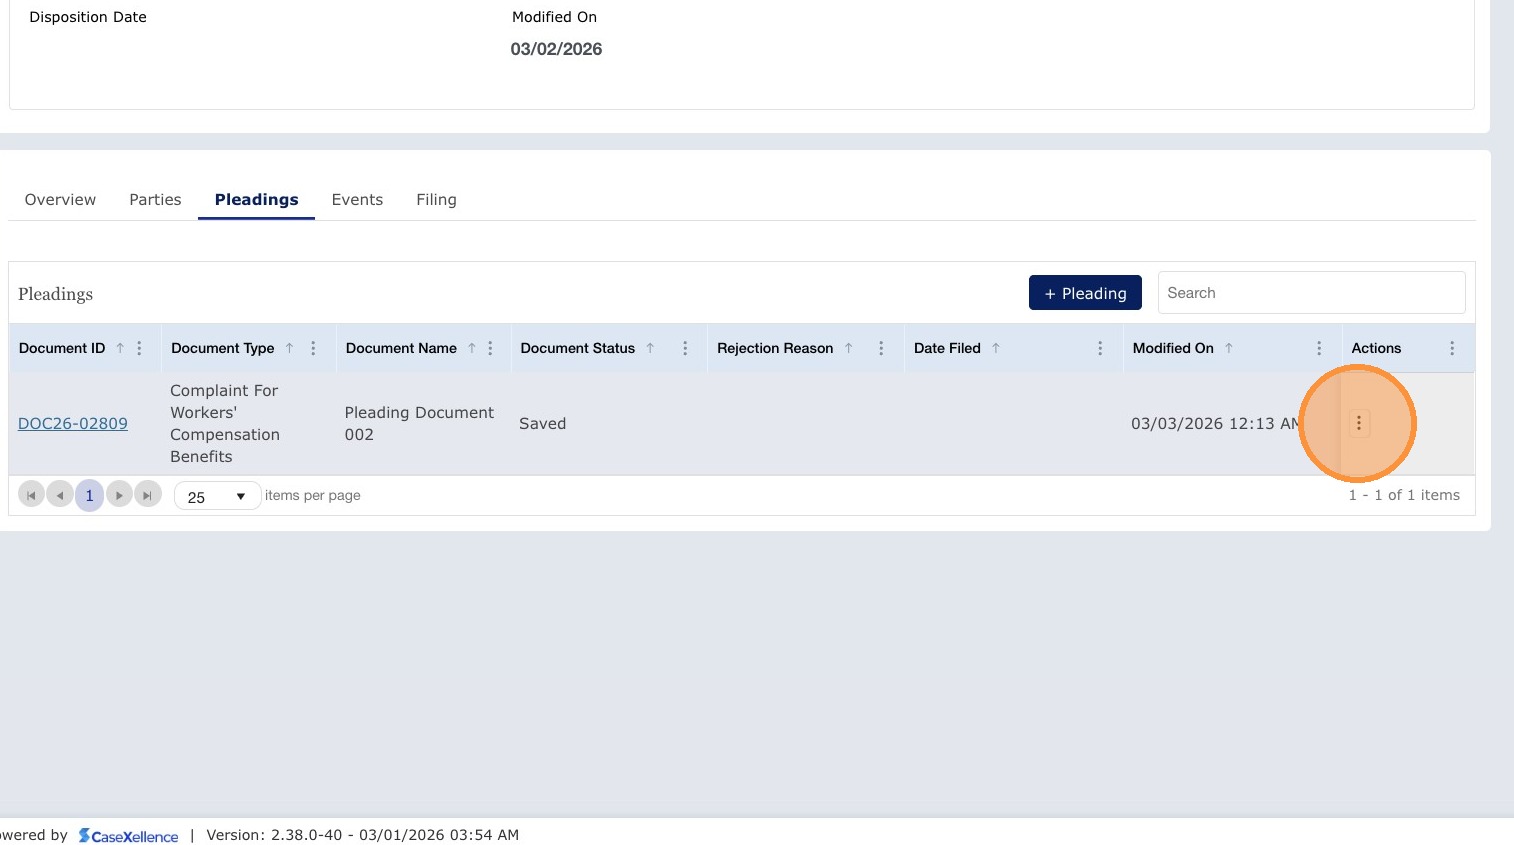Click the Modified On date 03/02/2026
This screenshot has height=845, width=1514.
[x=556, y=49]
